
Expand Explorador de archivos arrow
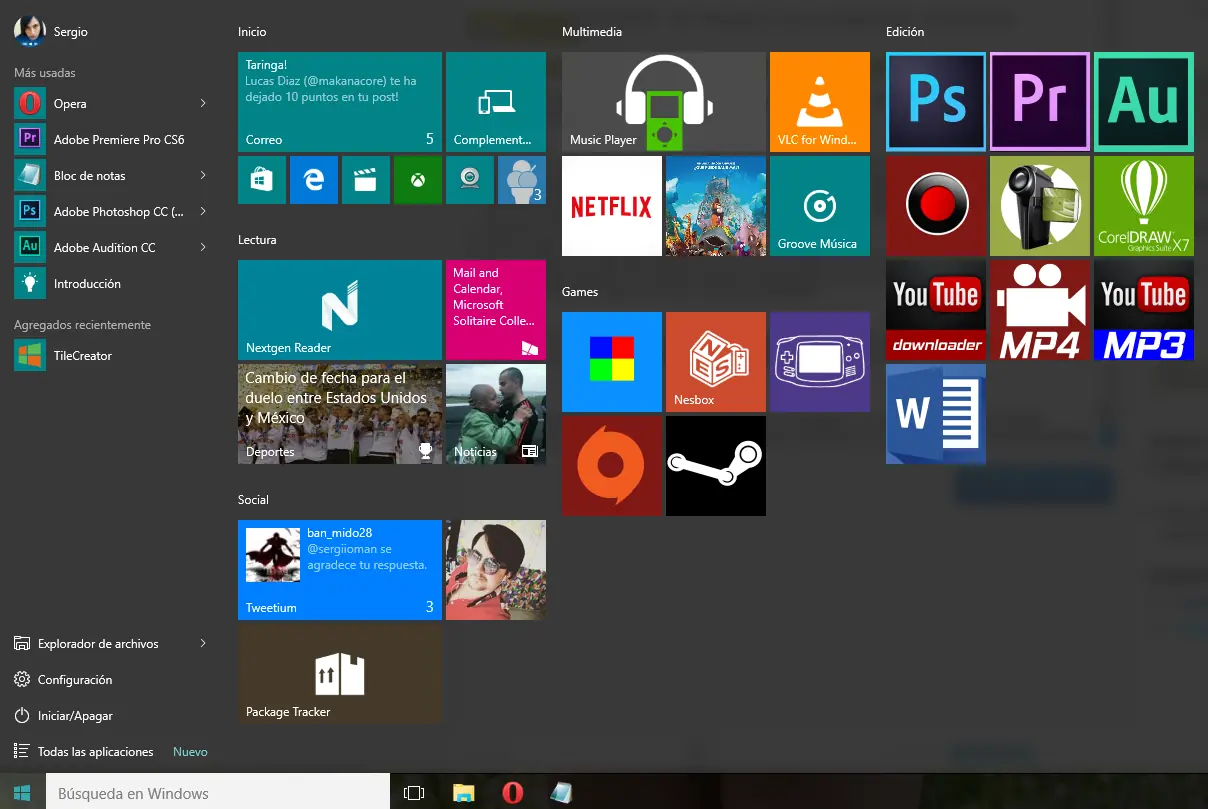coord(203,644)
